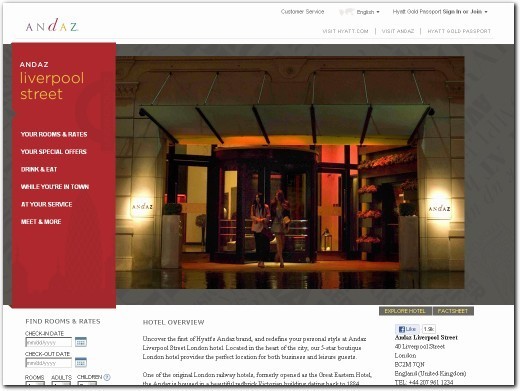
Task: Click the Visit Andaz link
Action: point(398,31)
